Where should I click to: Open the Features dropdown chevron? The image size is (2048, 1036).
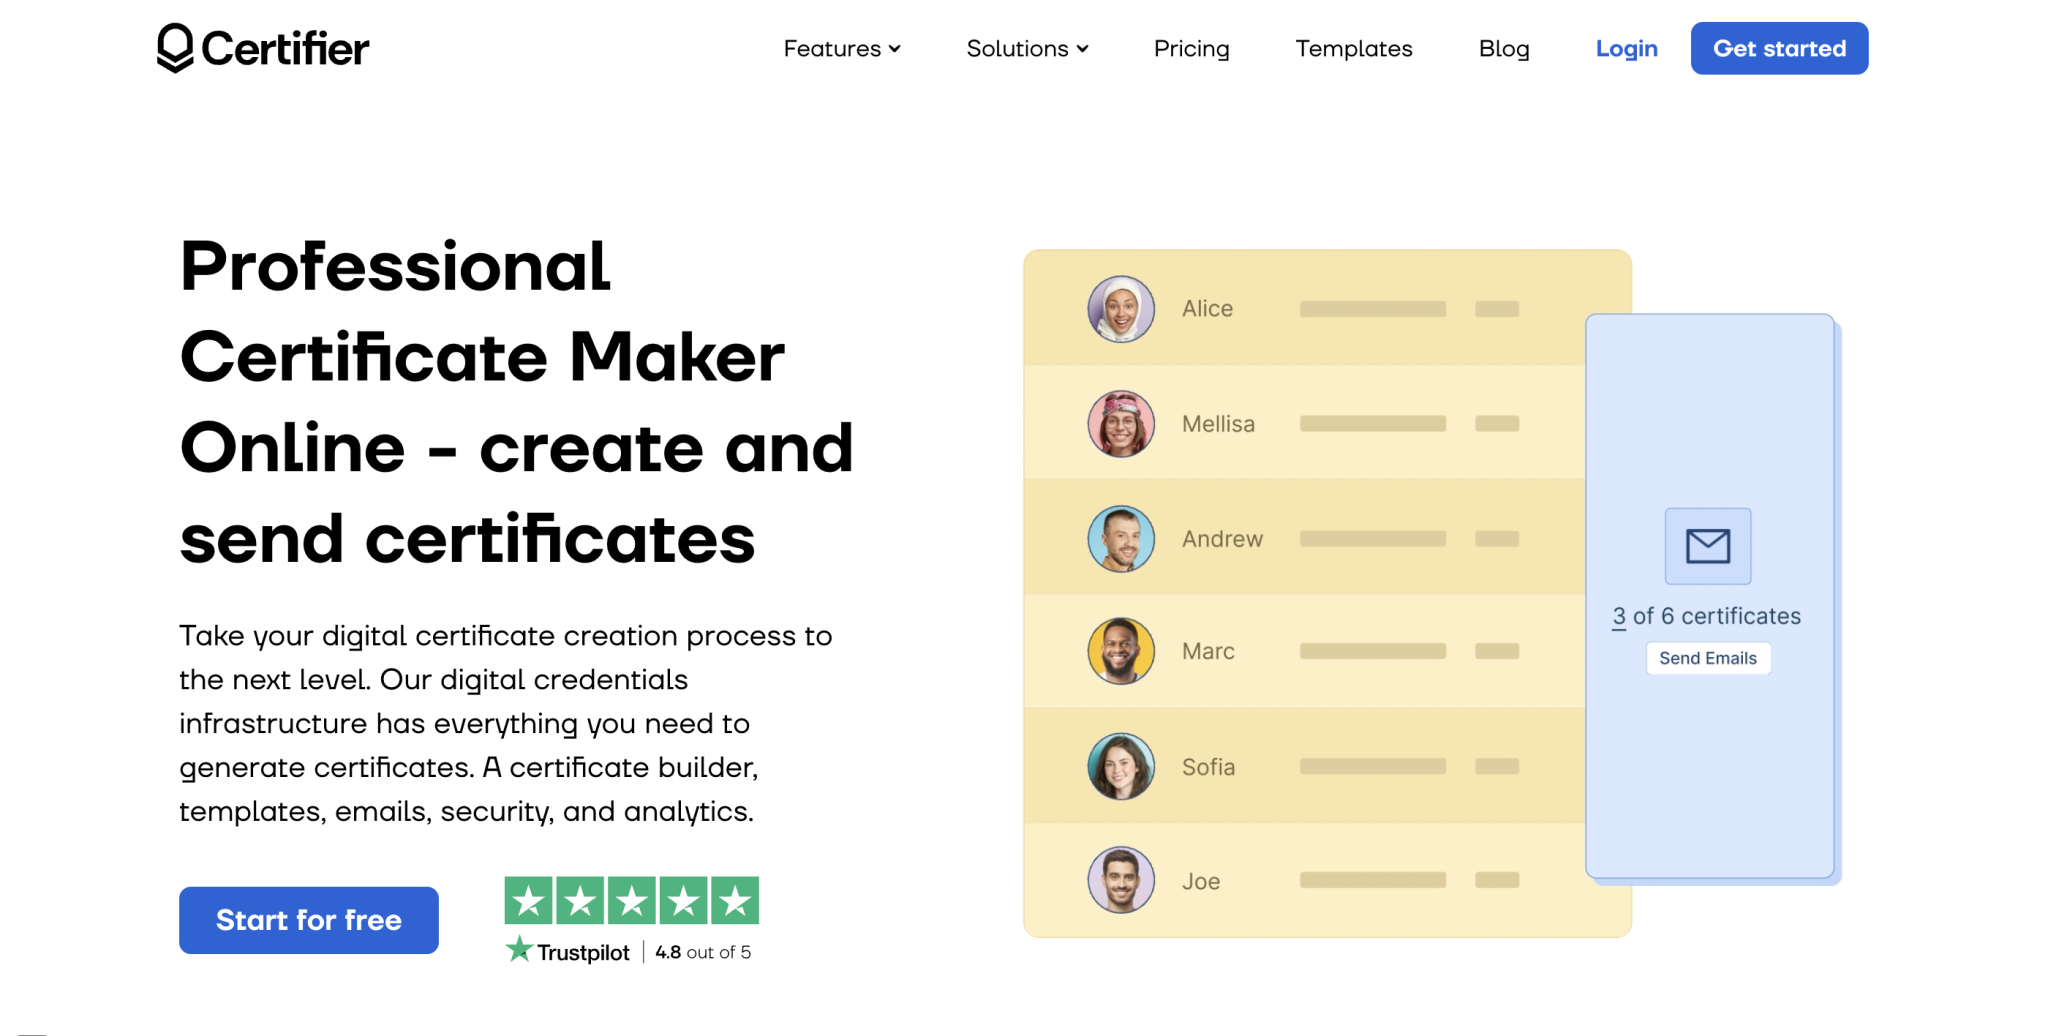(894, 48)
